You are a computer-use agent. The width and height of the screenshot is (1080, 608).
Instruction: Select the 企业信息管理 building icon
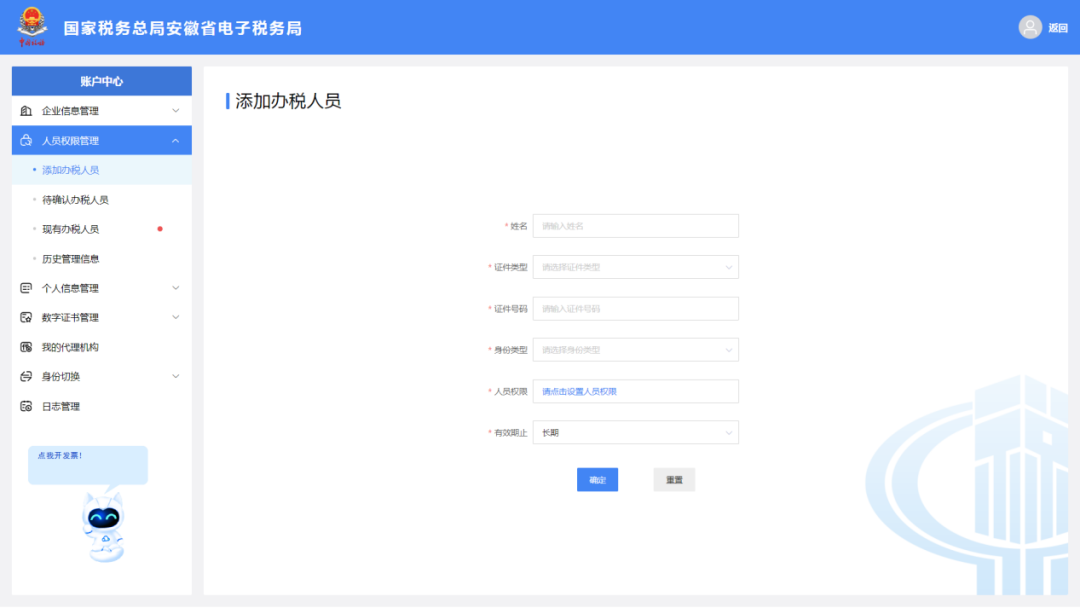pos(26,111)
